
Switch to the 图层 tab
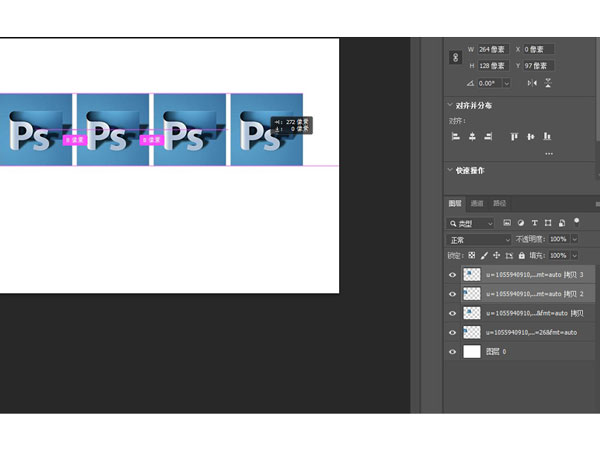[455, 203]
